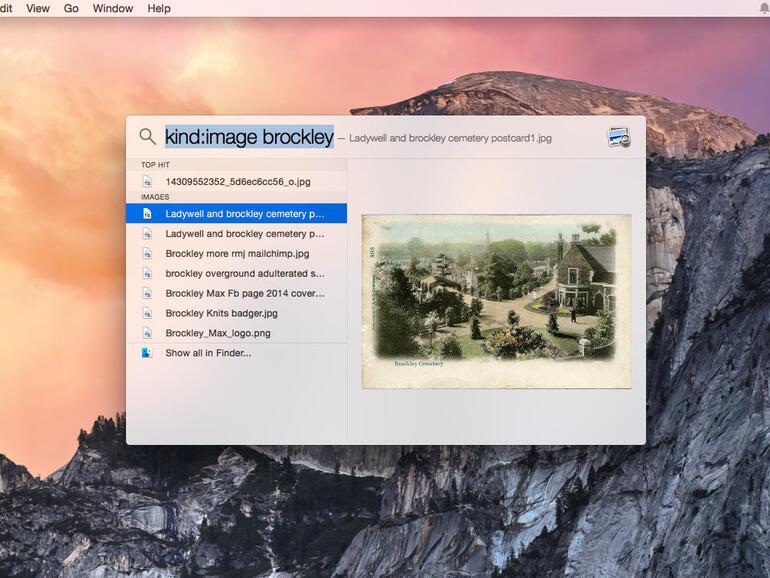Screen dimensions: 770x578
Task: Click file icon beside Brockley Knits badger.jpg
Action: (147, 313)
